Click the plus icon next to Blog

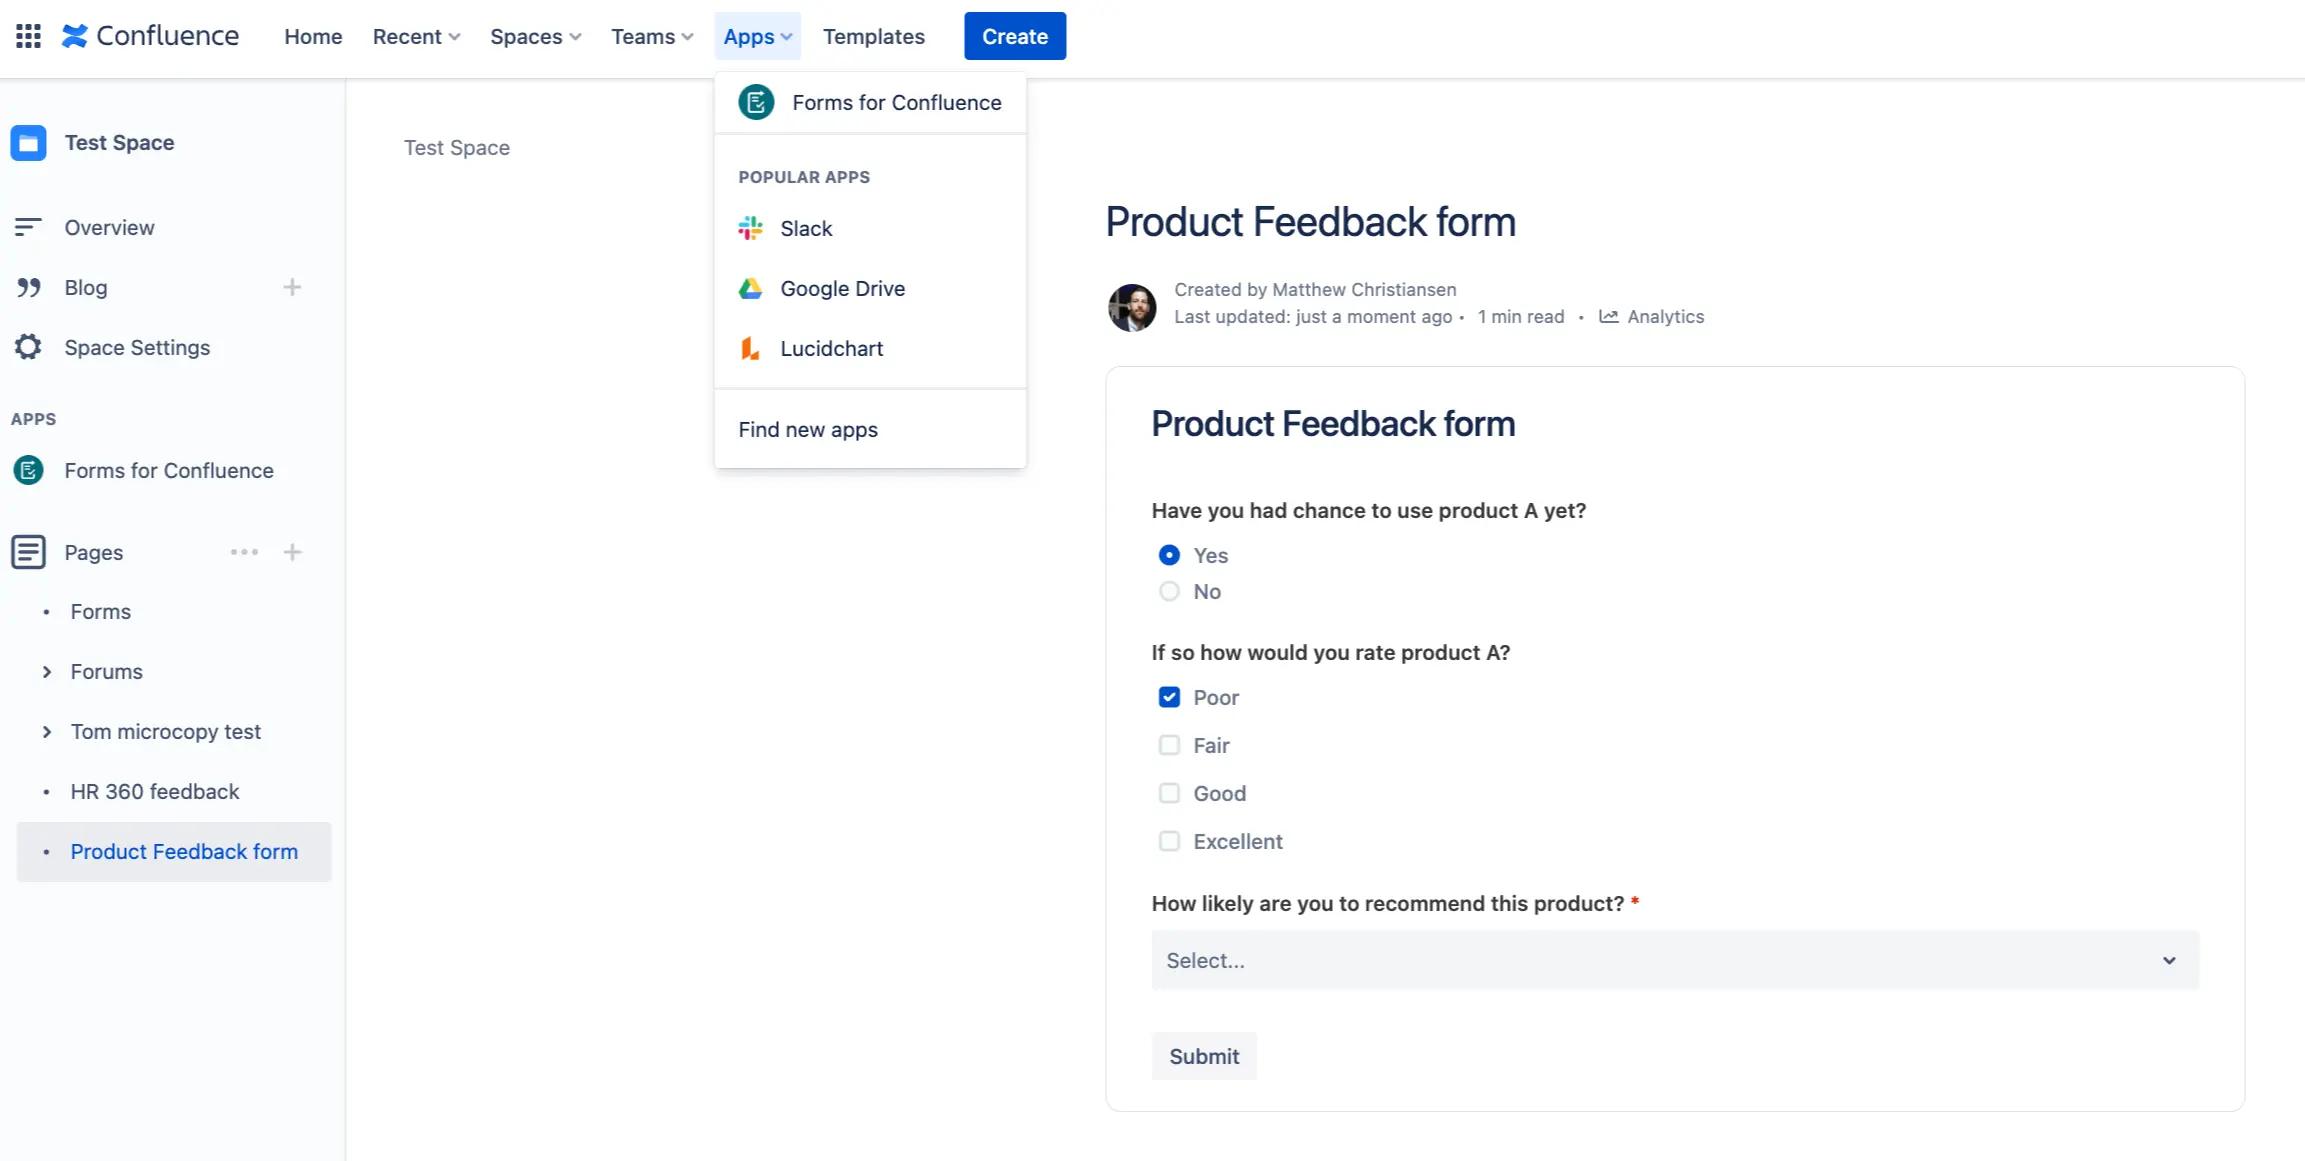click(x=292, y=287)
